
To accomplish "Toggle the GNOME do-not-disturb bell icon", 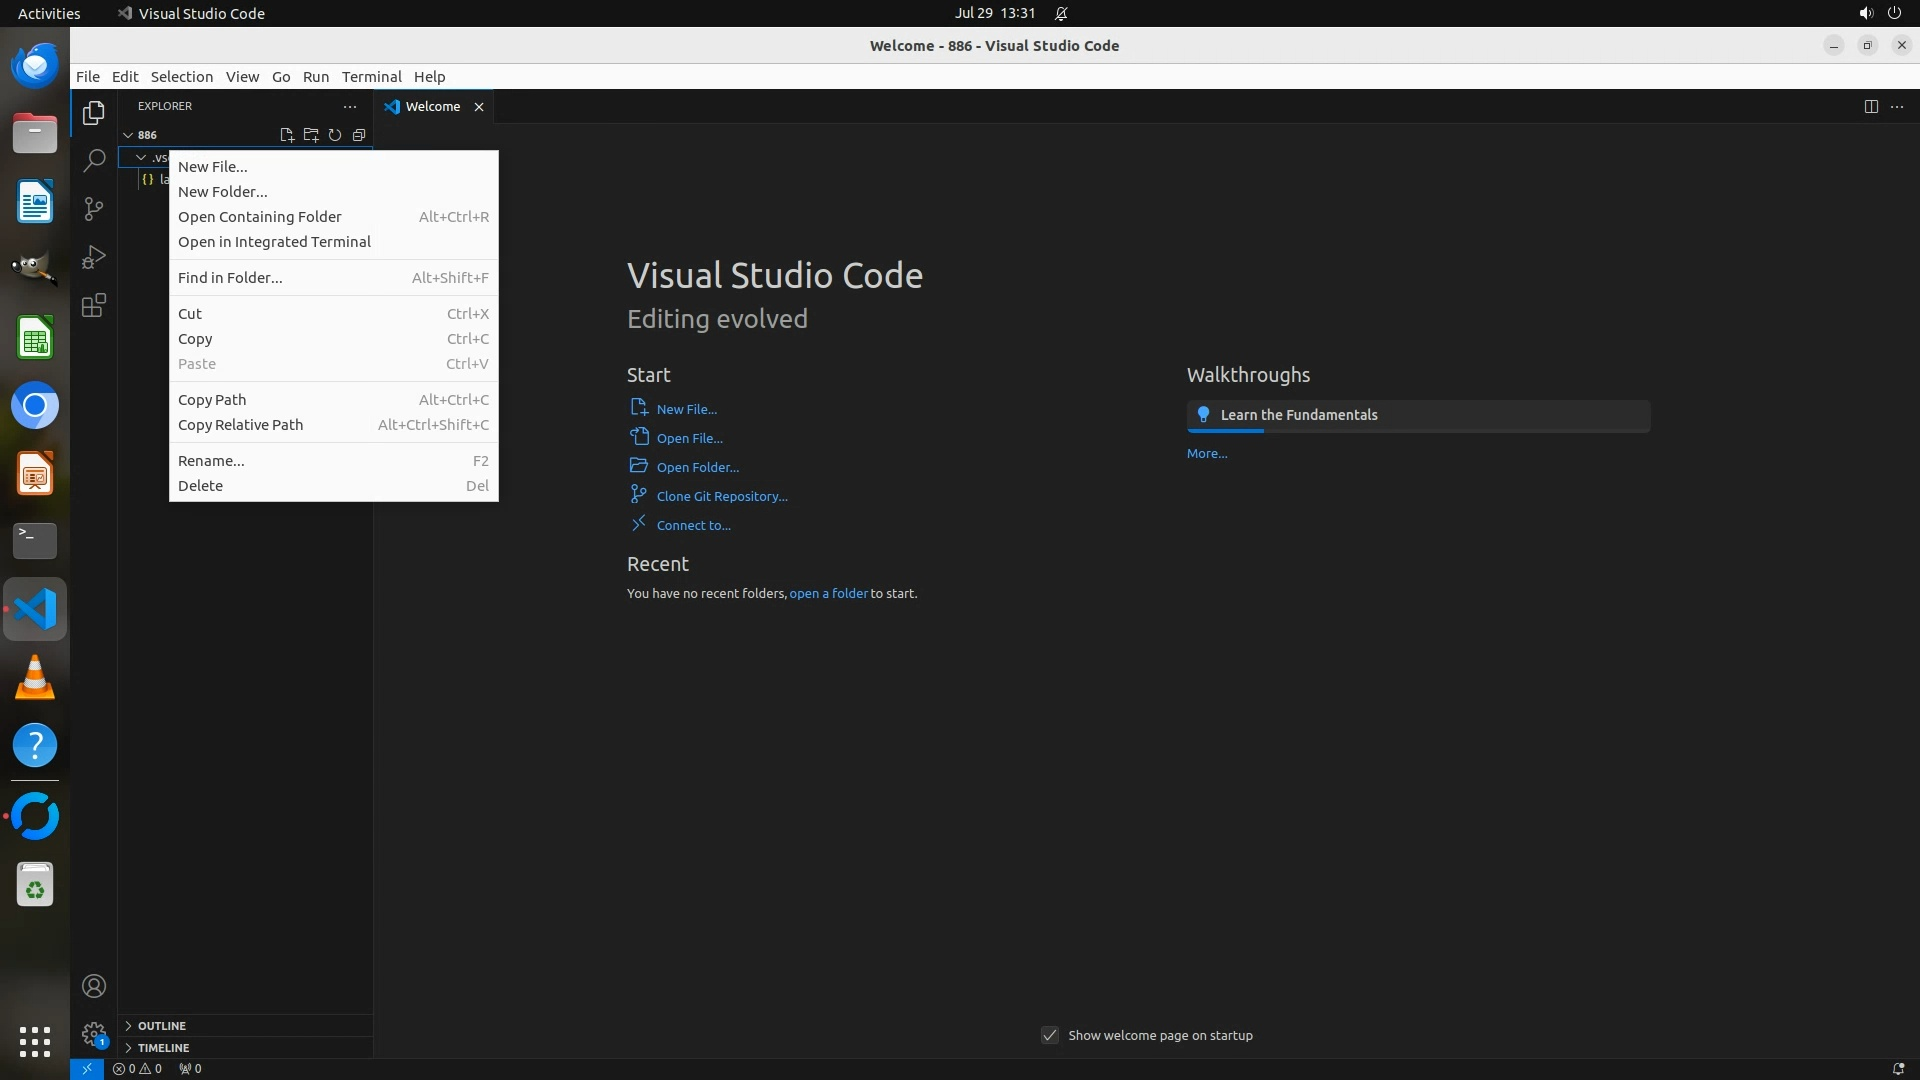I will [1061, 14].
